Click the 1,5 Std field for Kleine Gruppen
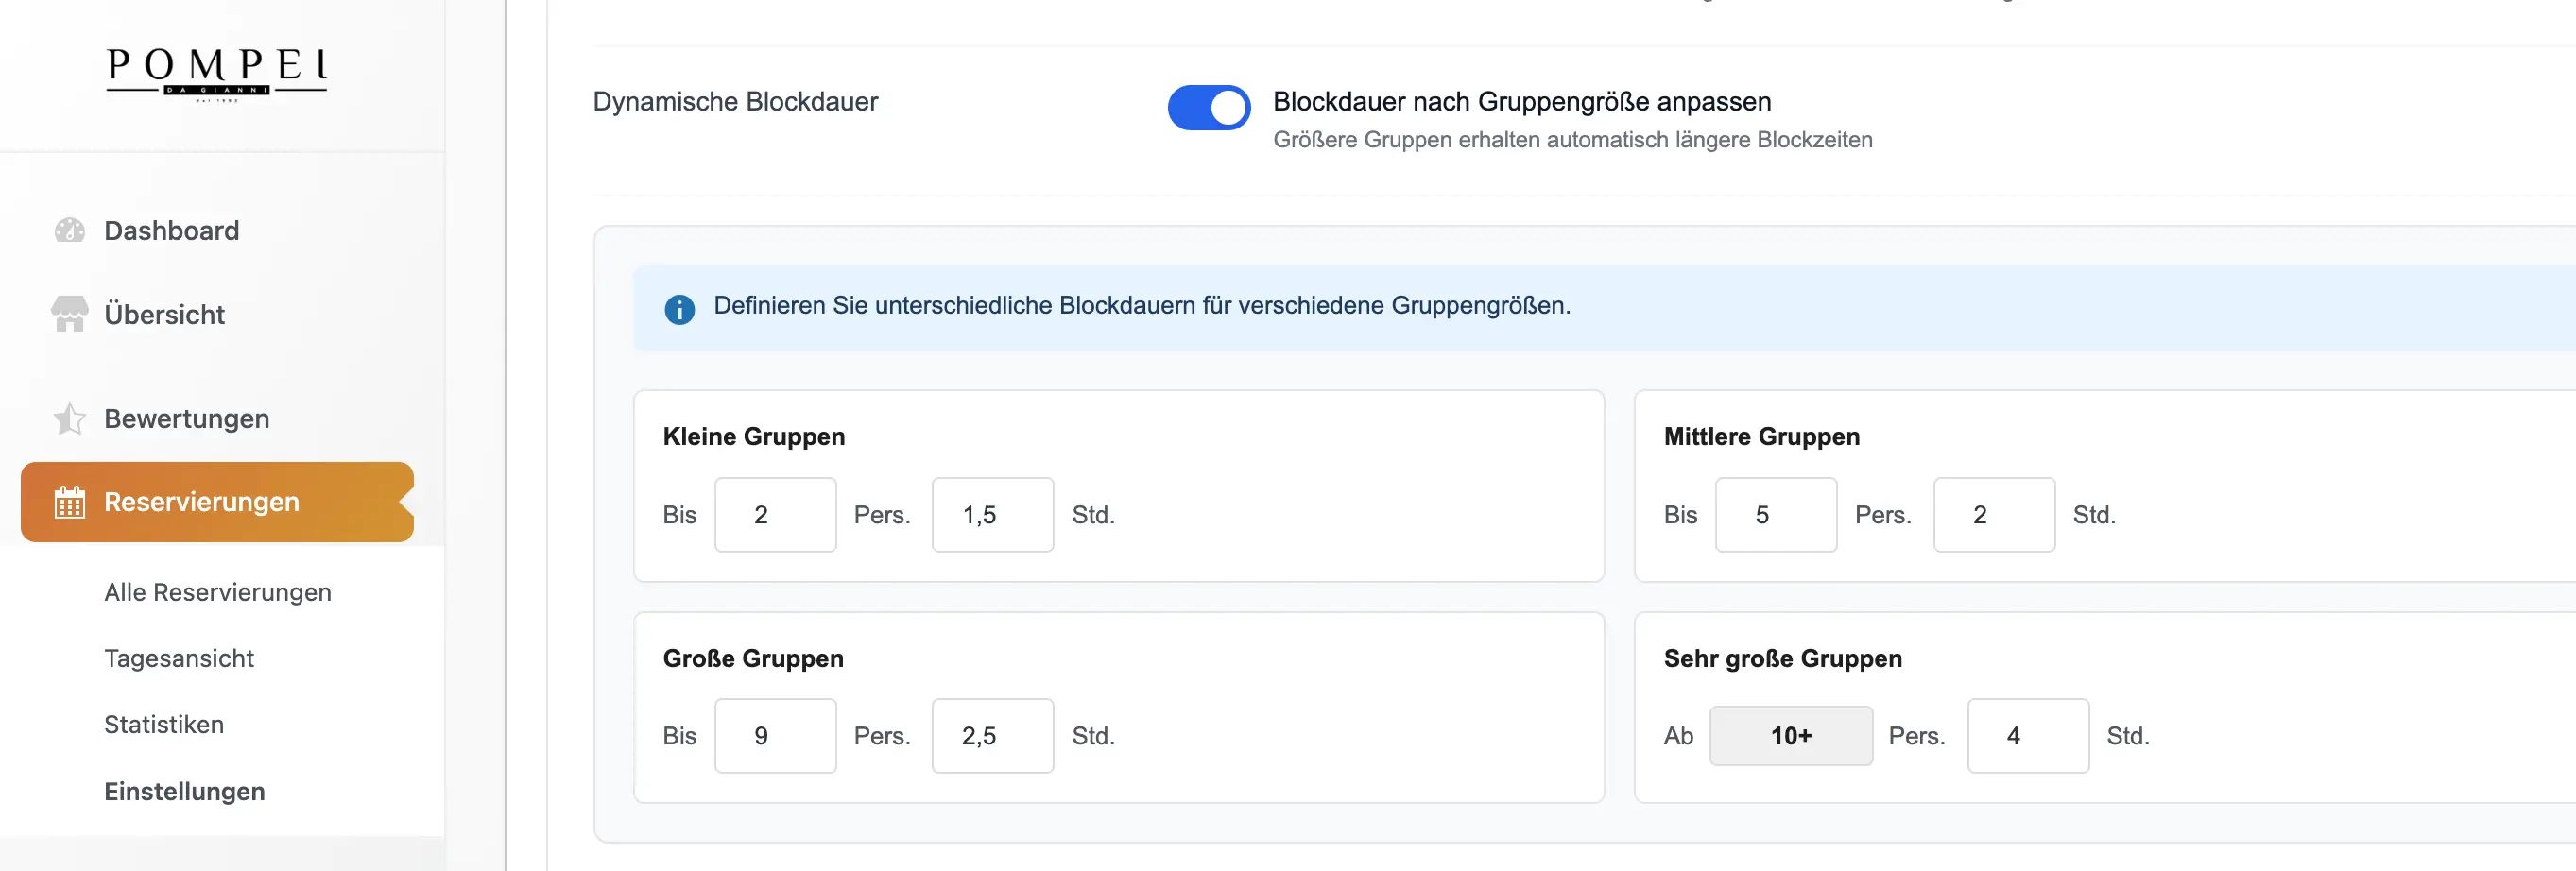The image size is (2576, 871). coord(992,514)
